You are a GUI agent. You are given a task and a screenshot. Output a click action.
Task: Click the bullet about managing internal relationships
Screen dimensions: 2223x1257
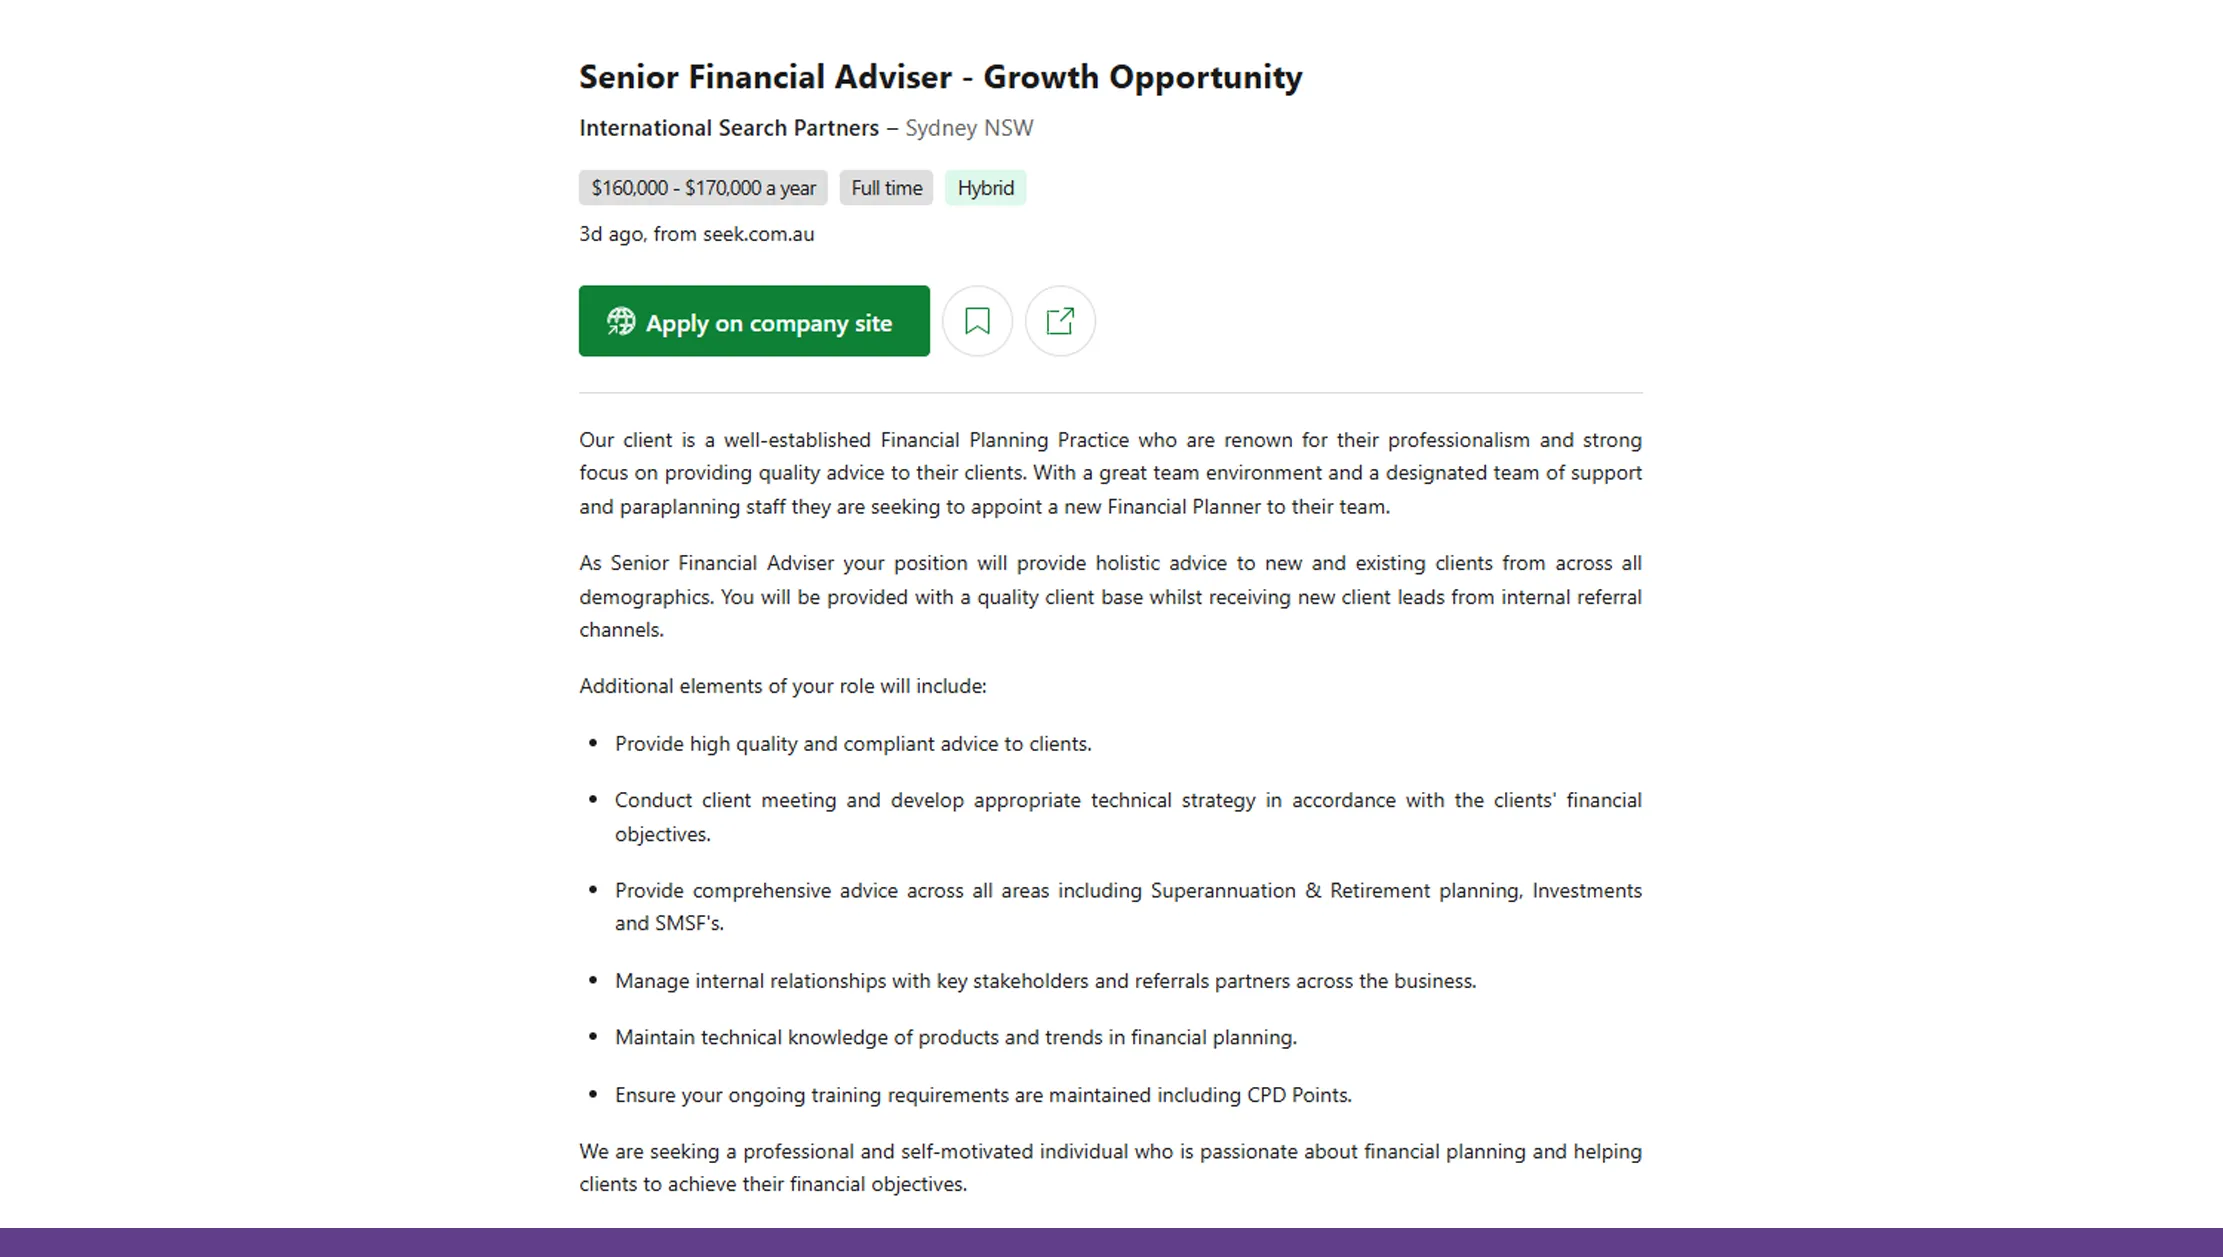(1045, 981)
